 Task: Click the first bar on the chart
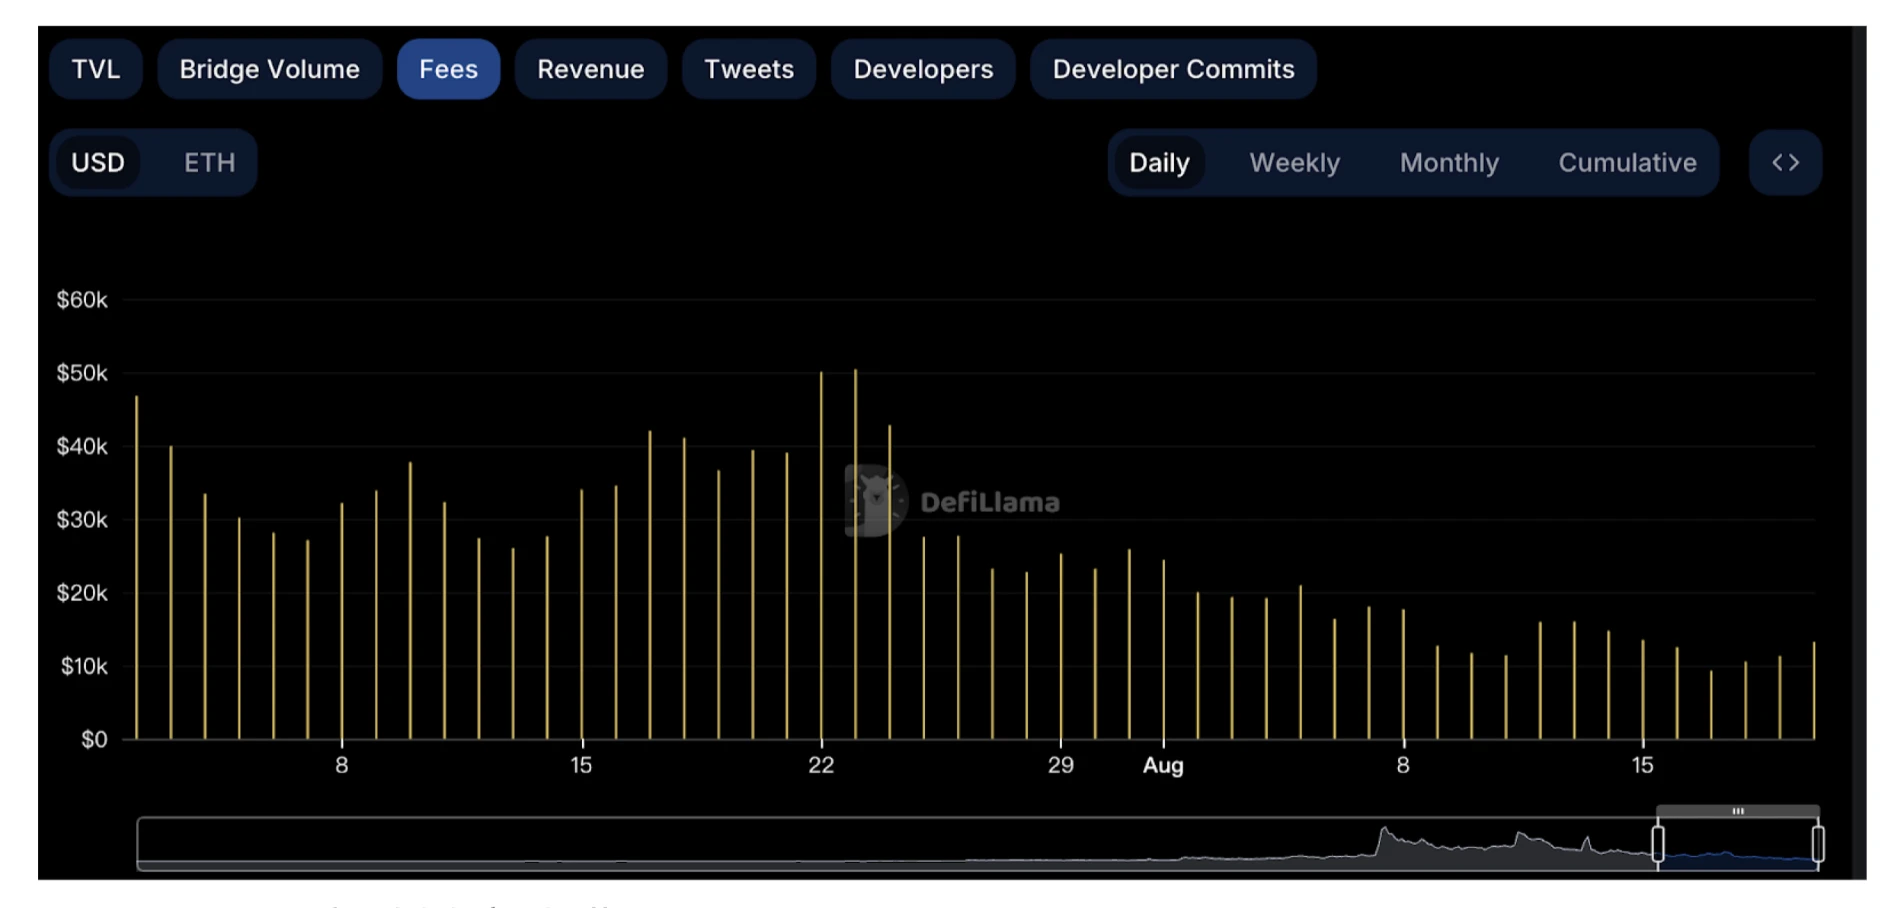(x=137, y=568)
